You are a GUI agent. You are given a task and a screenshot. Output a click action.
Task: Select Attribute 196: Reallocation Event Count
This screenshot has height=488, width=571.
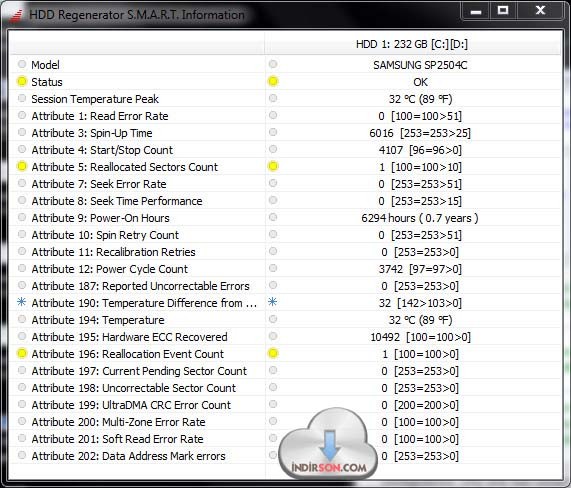coord(127,354)
